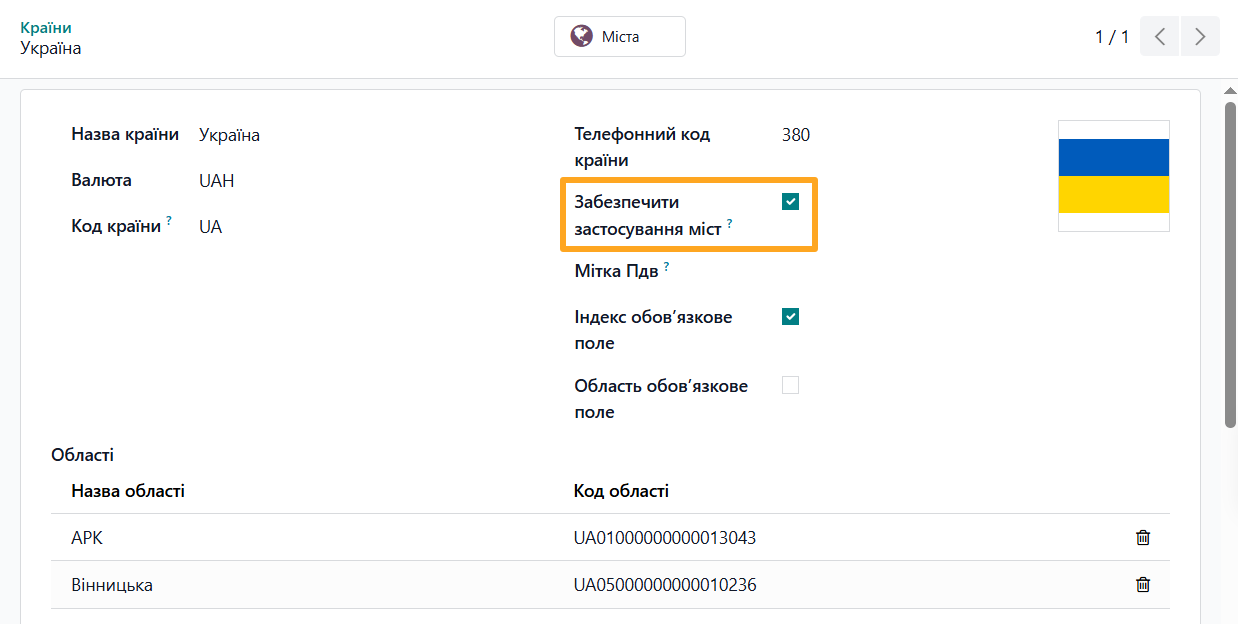
Task: Click the Мітка Пдв label
Action: [616, 271]
